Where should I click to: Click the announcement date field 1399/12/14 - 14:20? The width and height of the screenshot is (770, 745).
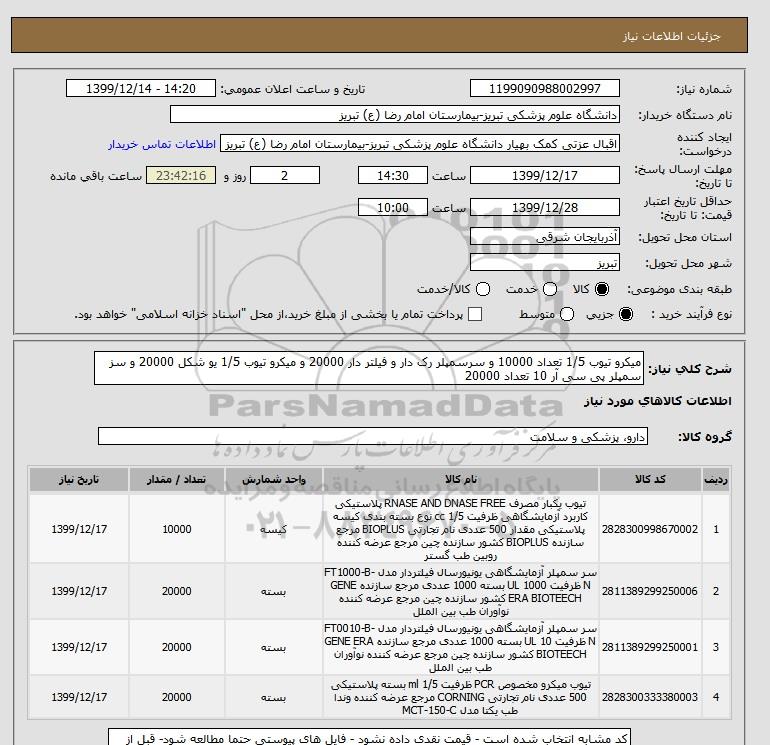coord(140,88)
